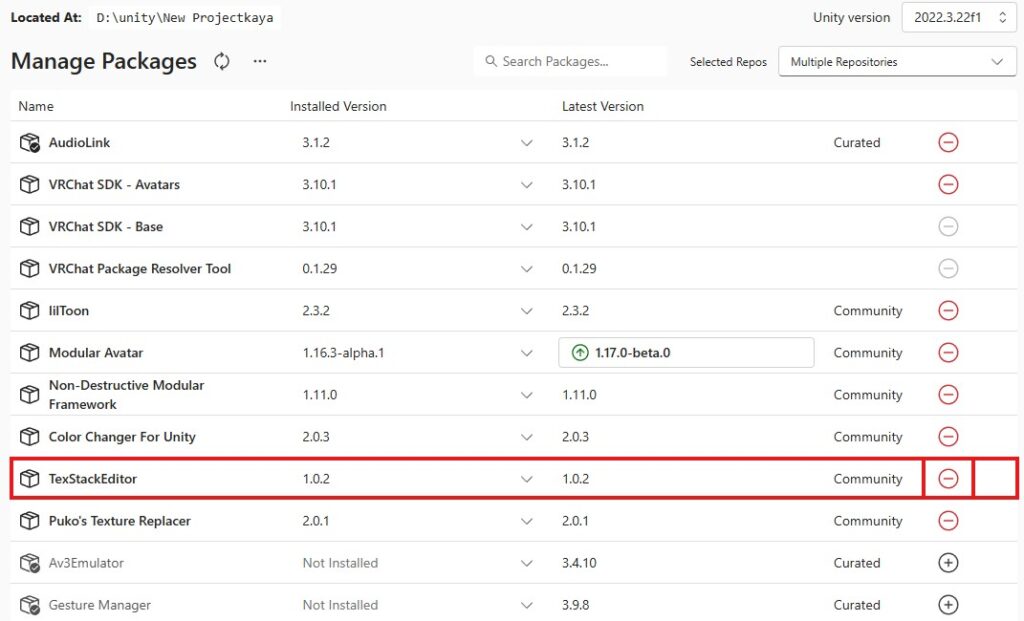Expand AudioLink version selector
The height and width of the screenshot is (621, 1024).
527,143
